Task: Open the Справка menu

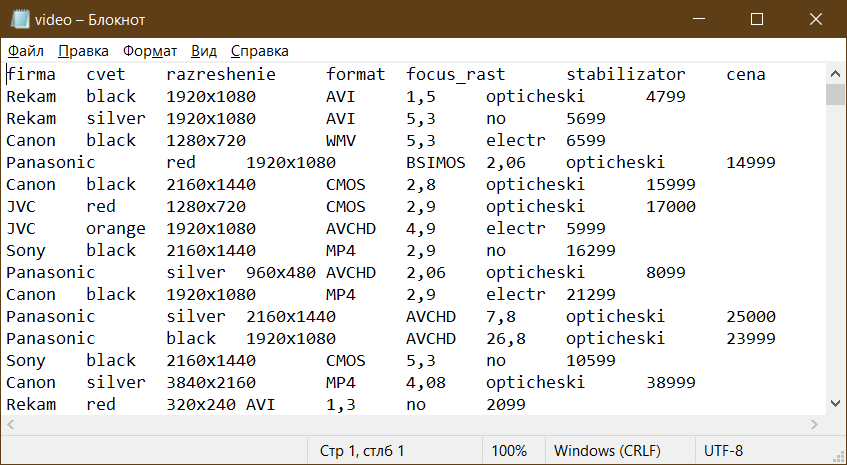Action: (x=259, y=51)
